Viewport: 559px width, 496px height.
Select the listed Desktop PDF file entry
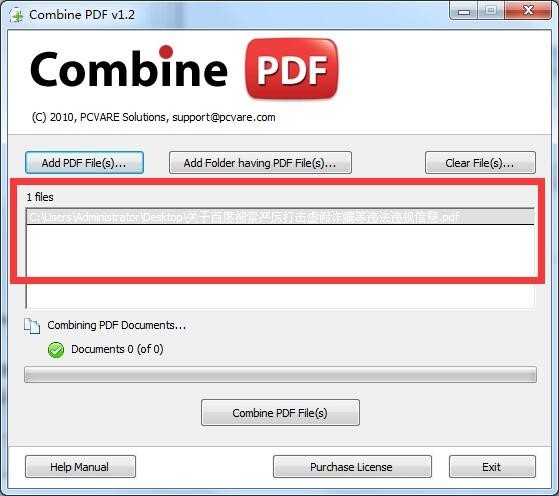point(280,217)
